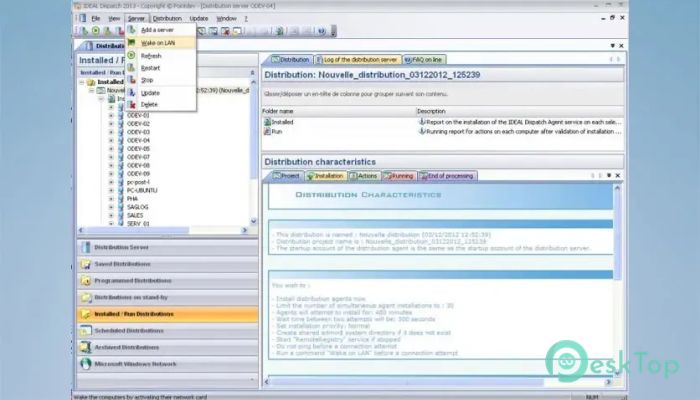Click the toolbar icon with red X mark

[x=225, y=31]
